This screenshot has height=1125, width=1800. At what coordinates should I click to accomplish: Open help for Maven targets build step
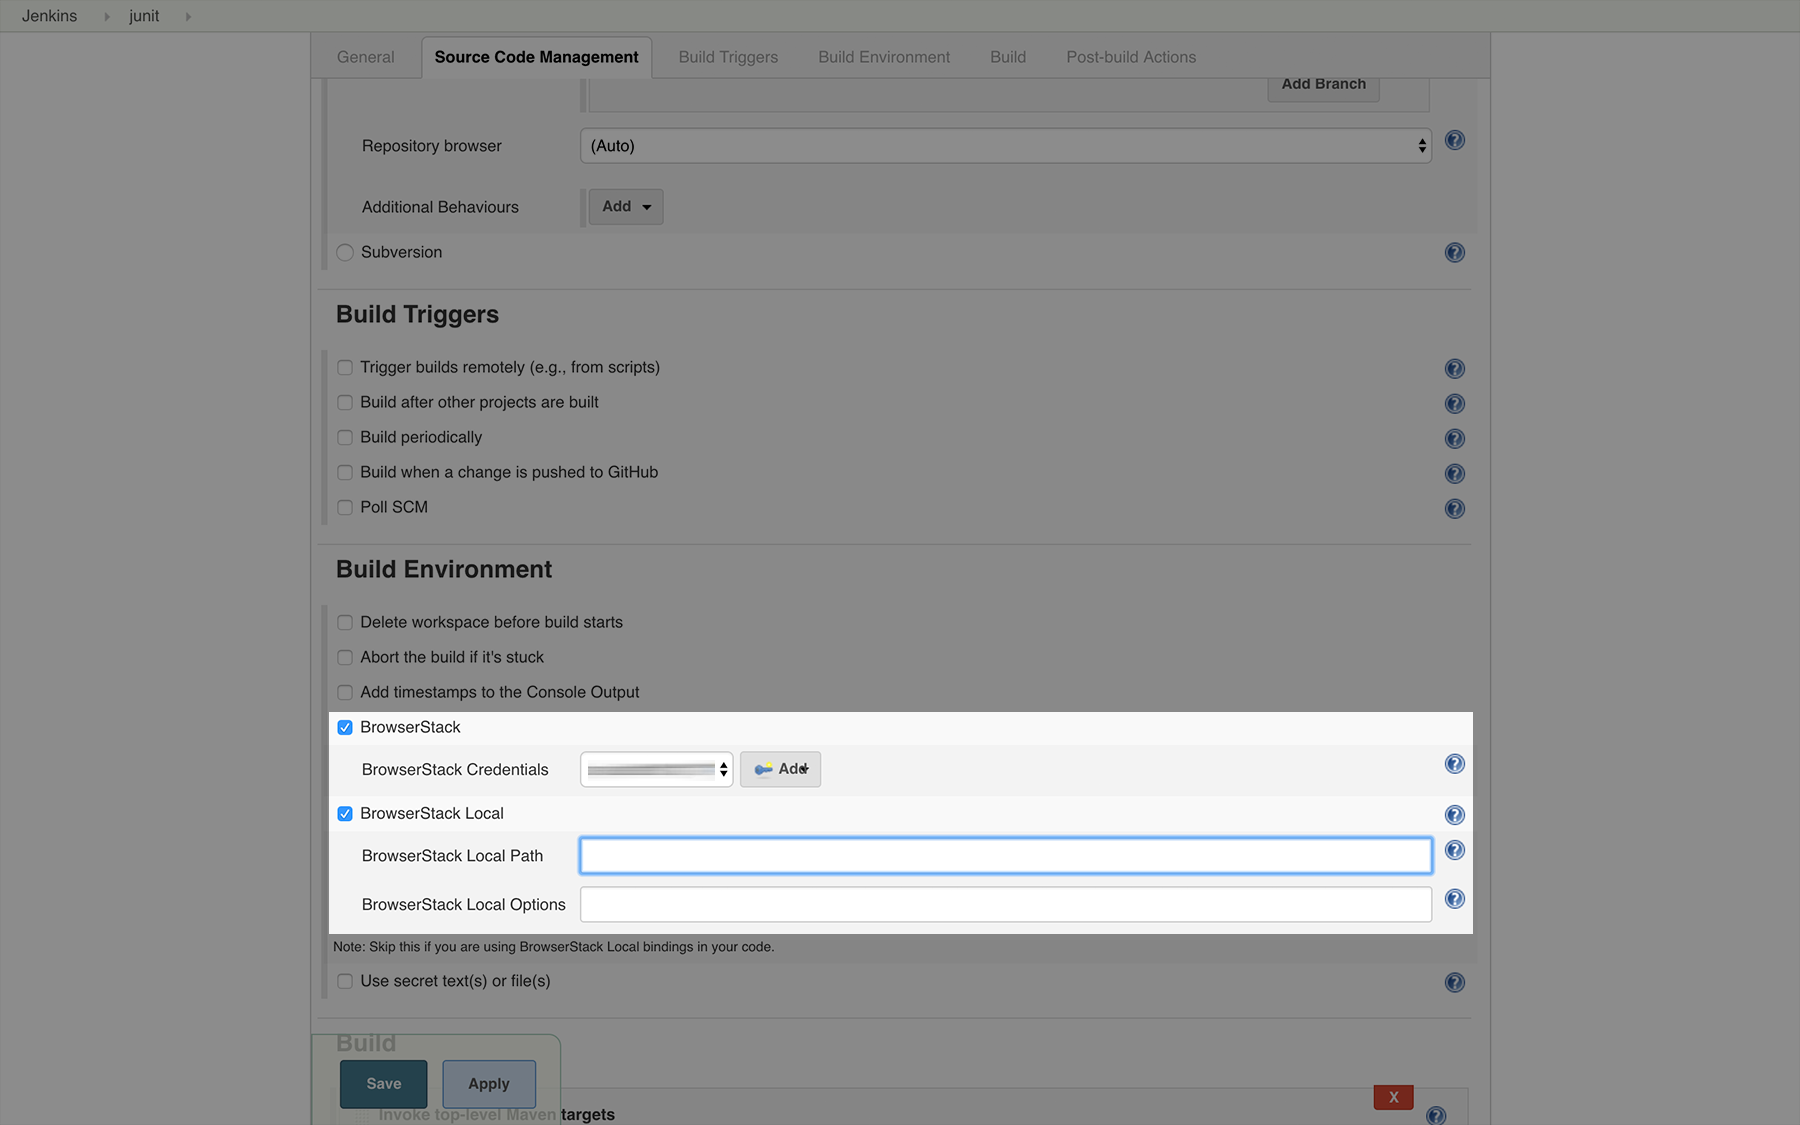1436,1115
